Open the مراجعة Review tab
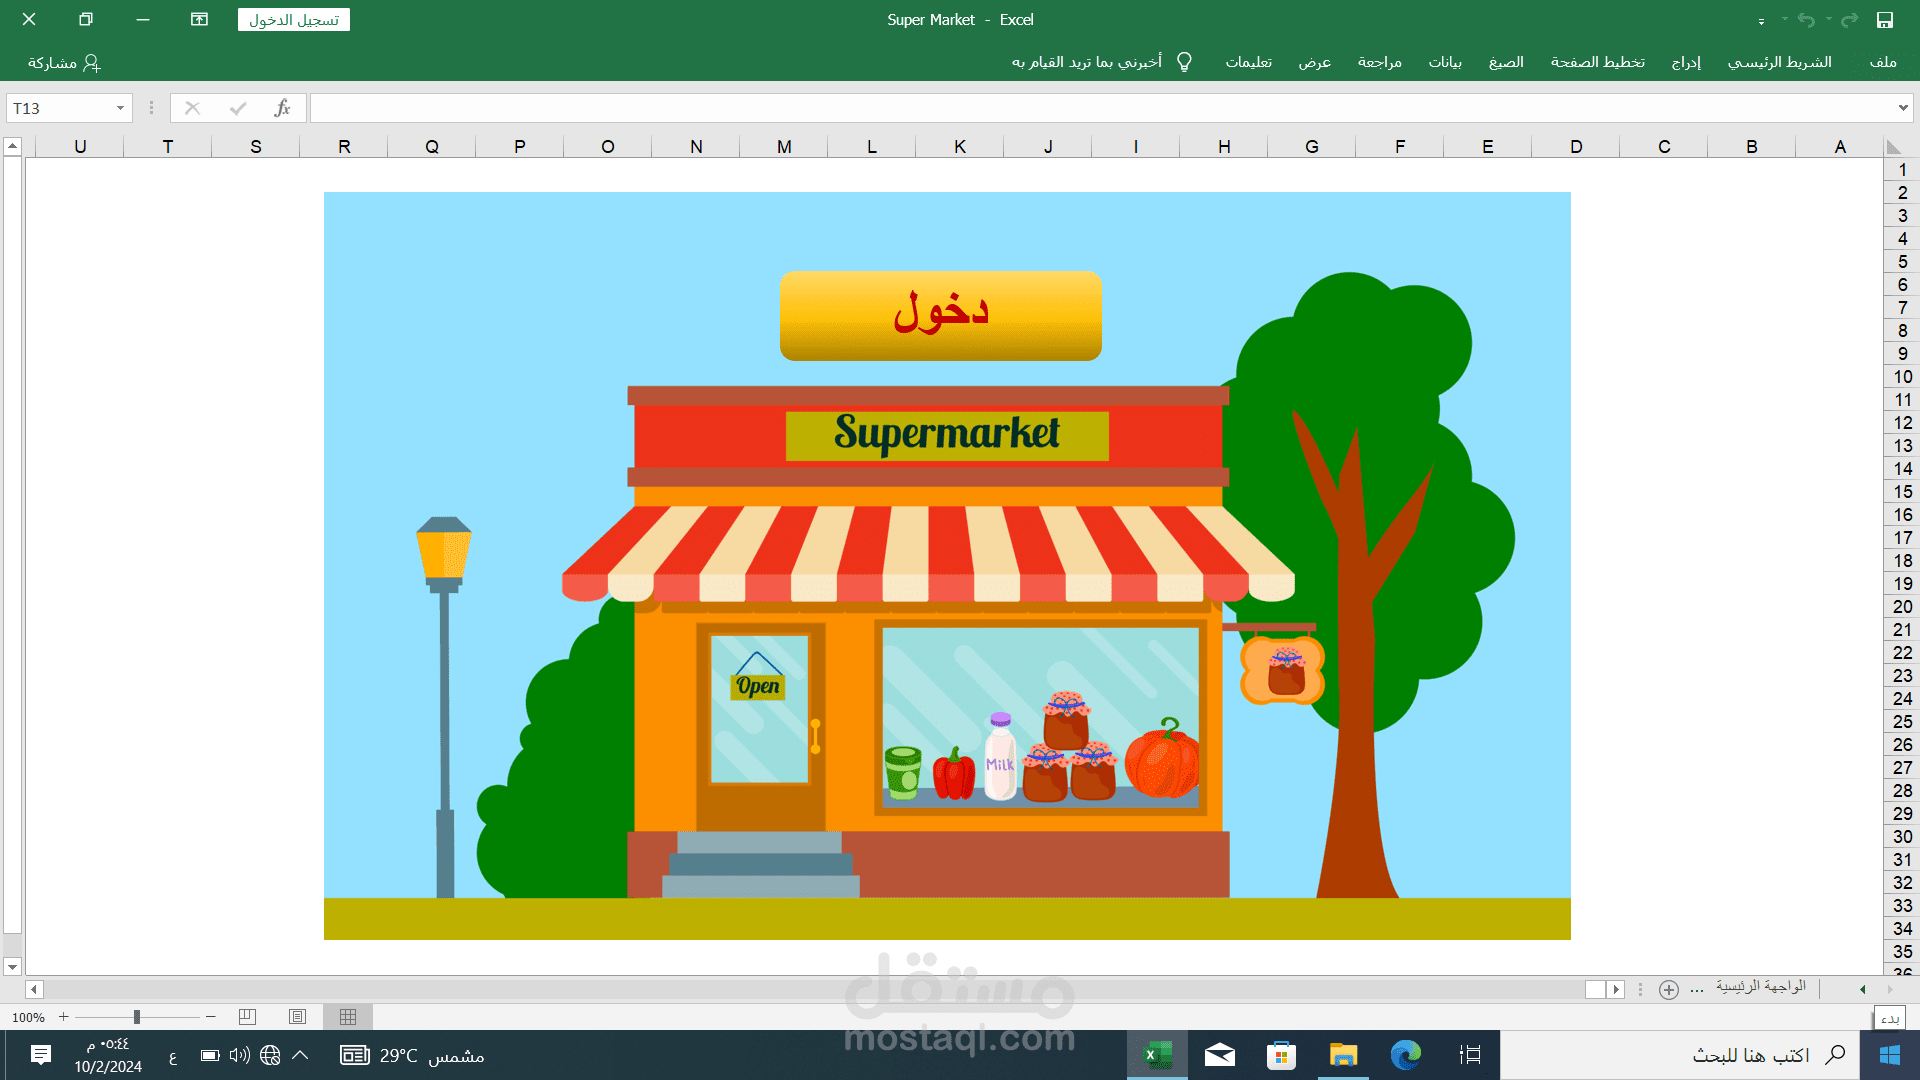1920x1080 pixels. [1380, 62]
